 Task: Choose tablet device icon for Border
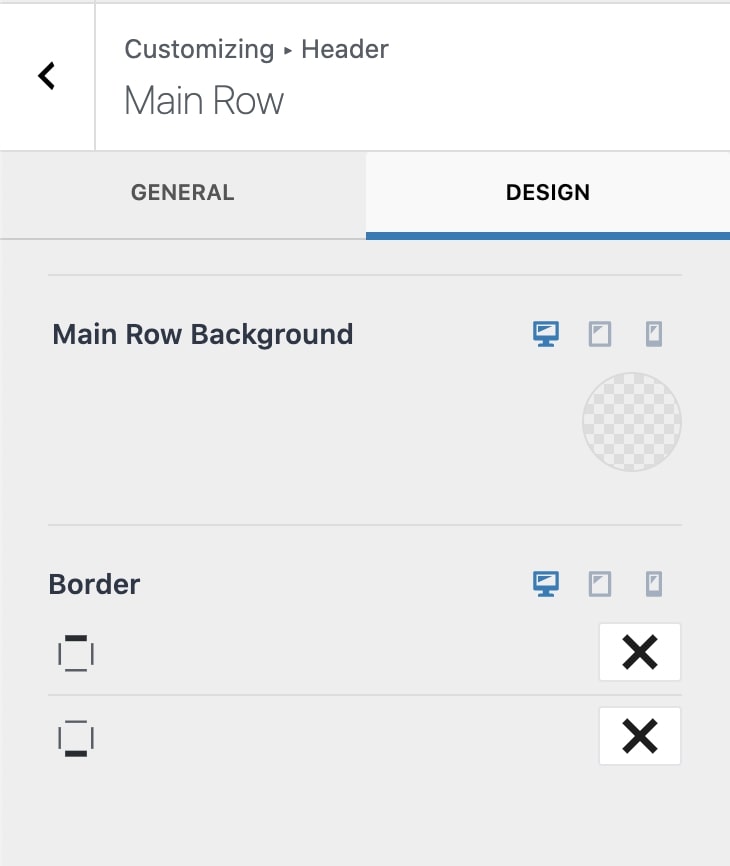tap(600, 584)
